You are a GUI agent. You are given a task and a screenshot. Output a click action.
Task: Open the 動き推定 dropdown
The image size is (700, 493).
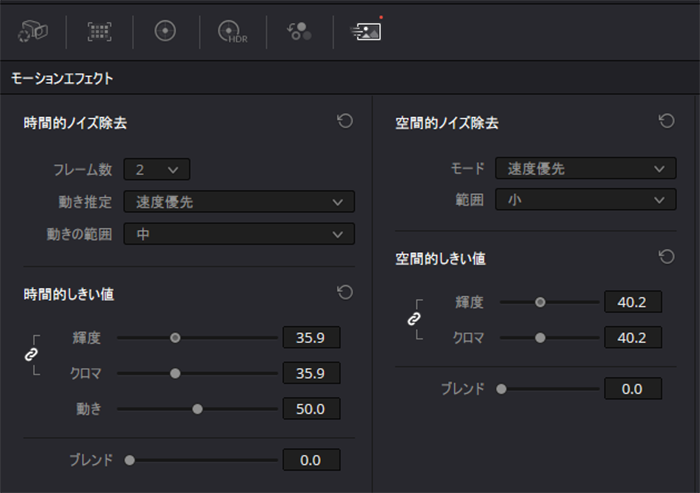(x=239, y=202)
